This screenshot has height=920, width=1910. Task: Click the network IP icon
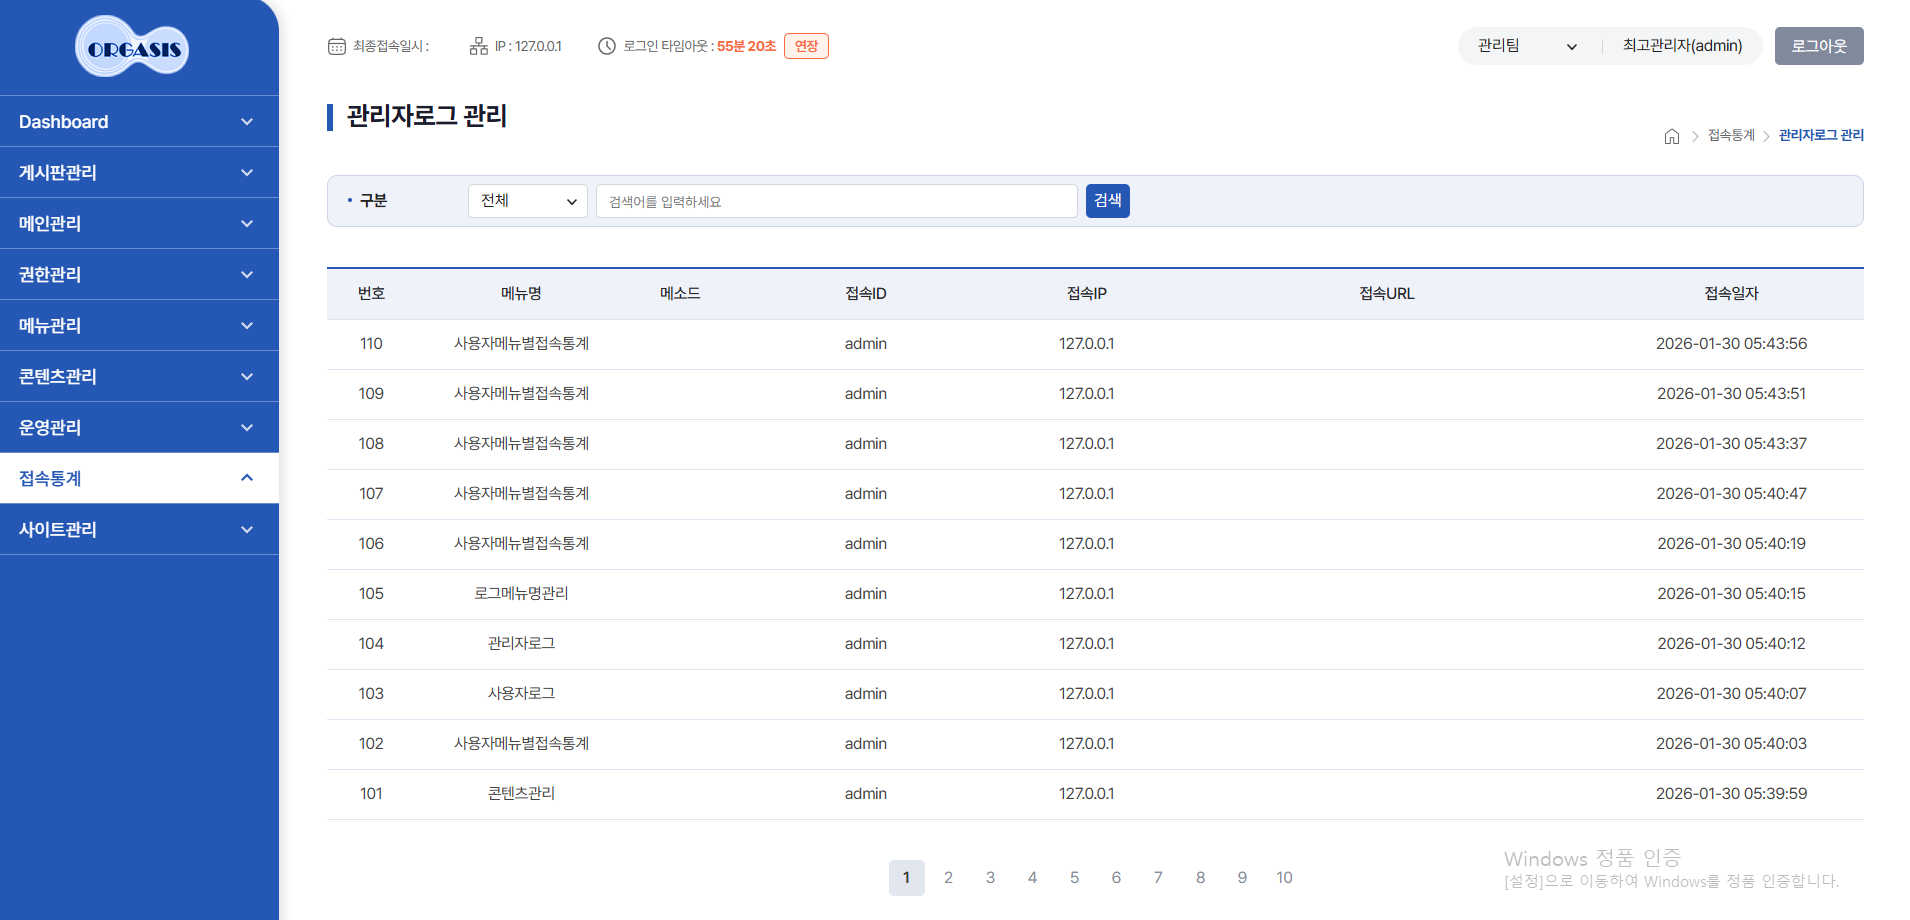[x=478, y=46]
